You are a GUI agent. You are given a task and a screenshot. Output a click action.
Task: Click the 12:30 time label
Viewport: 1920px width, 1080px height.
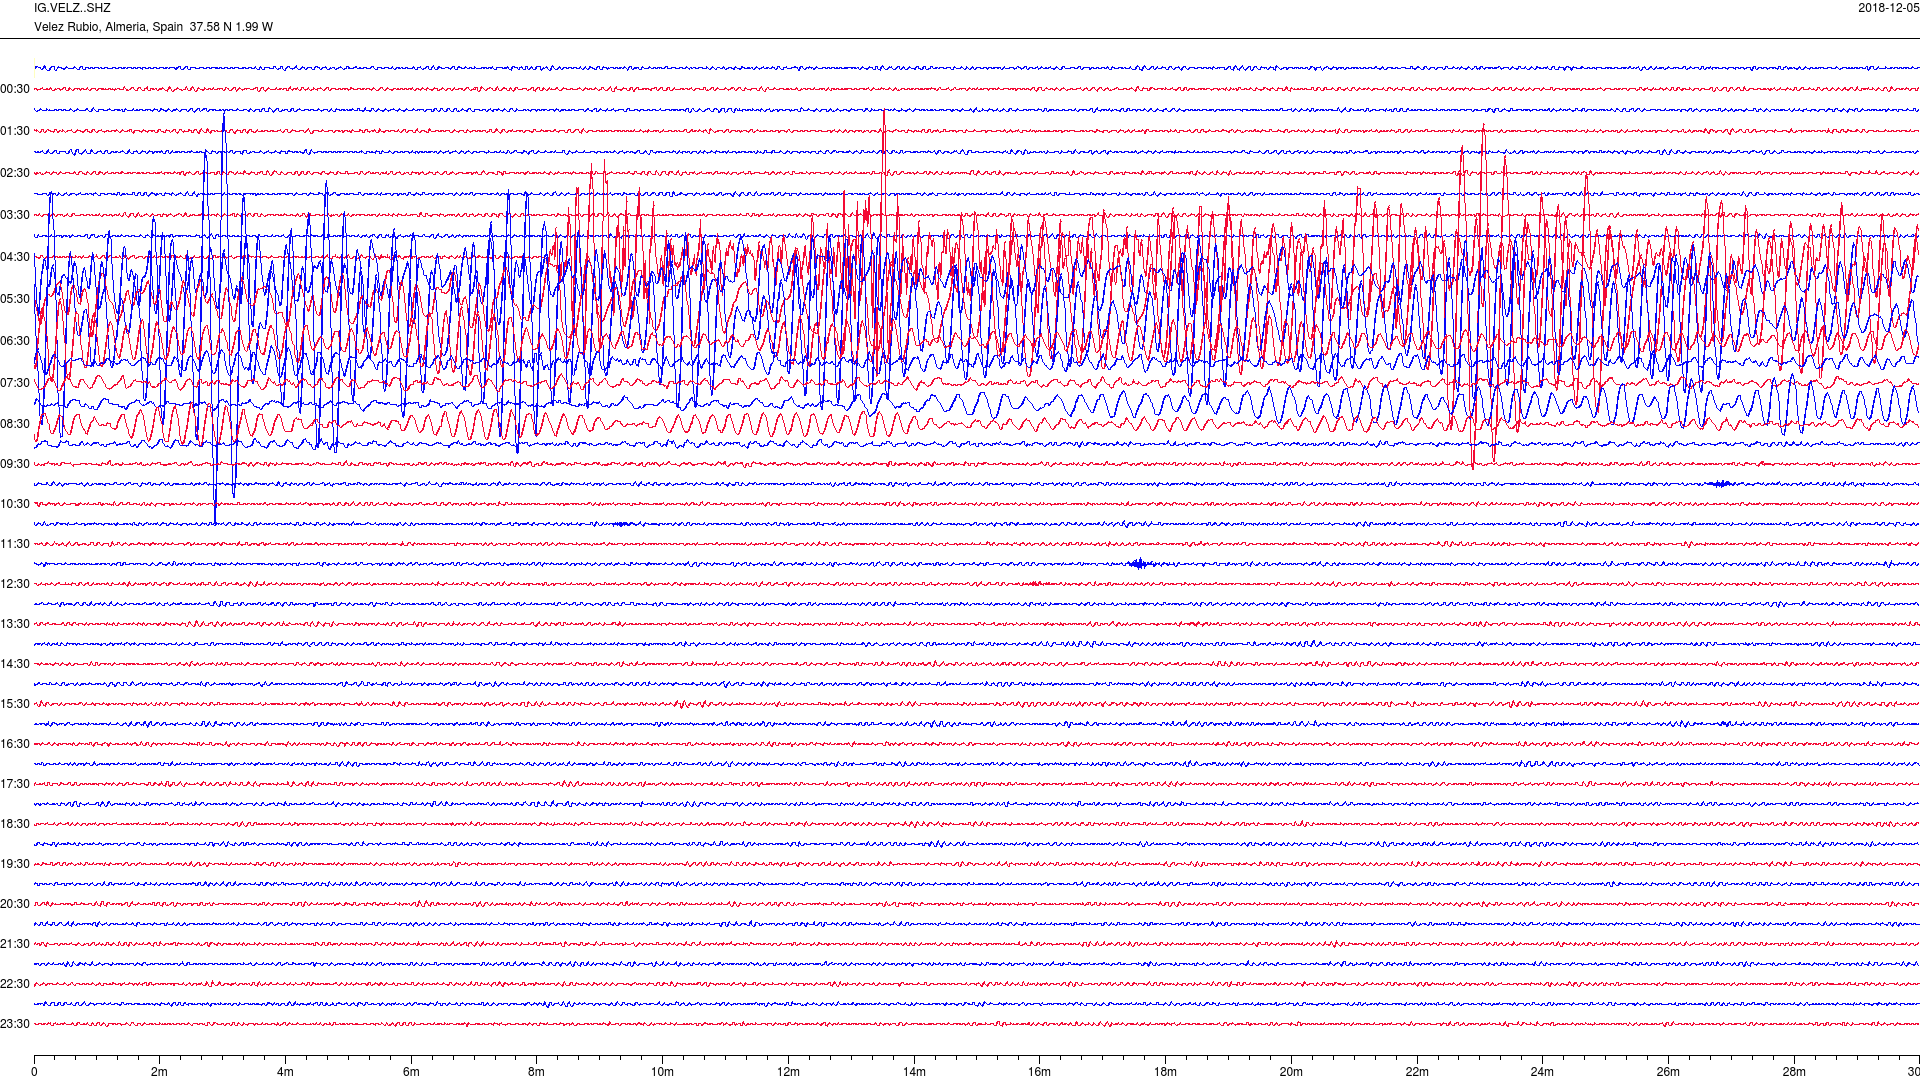15,584
